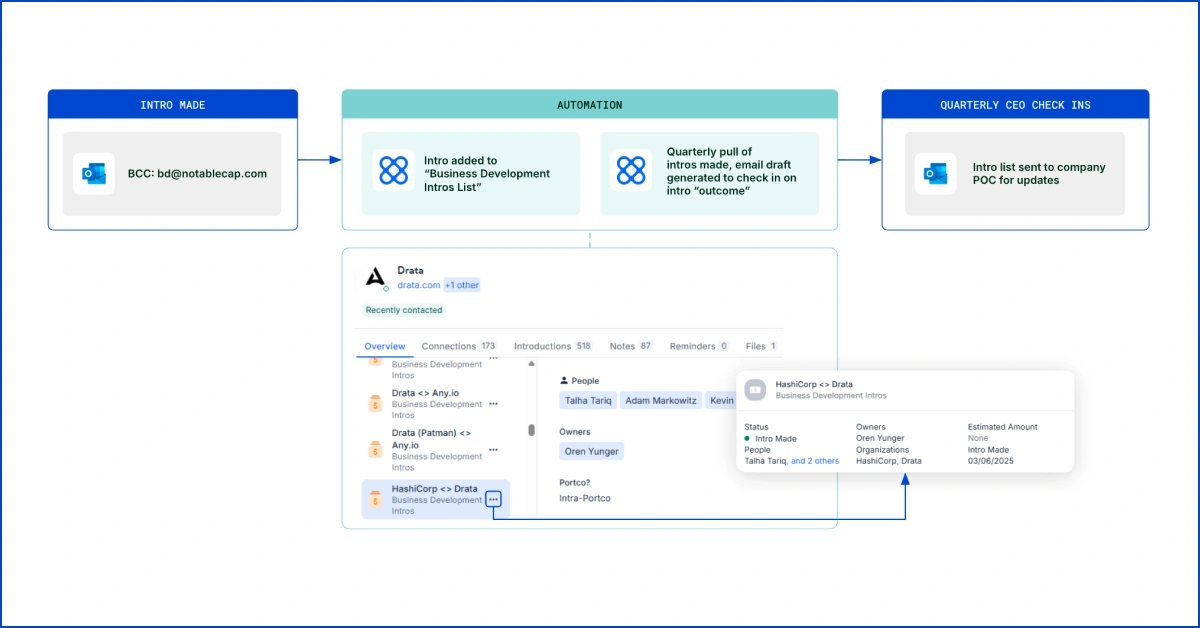Open the Introductions tab
Viewport: 1200px width, 628px height.
coord(553,346)
